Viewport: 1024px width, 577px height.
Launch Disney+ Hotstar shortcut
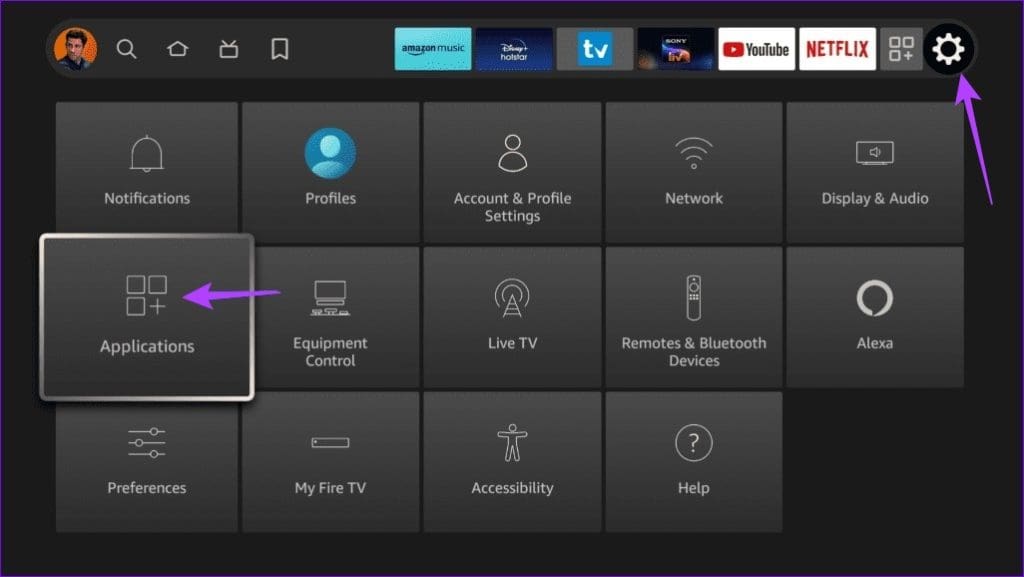pos(514,48)
